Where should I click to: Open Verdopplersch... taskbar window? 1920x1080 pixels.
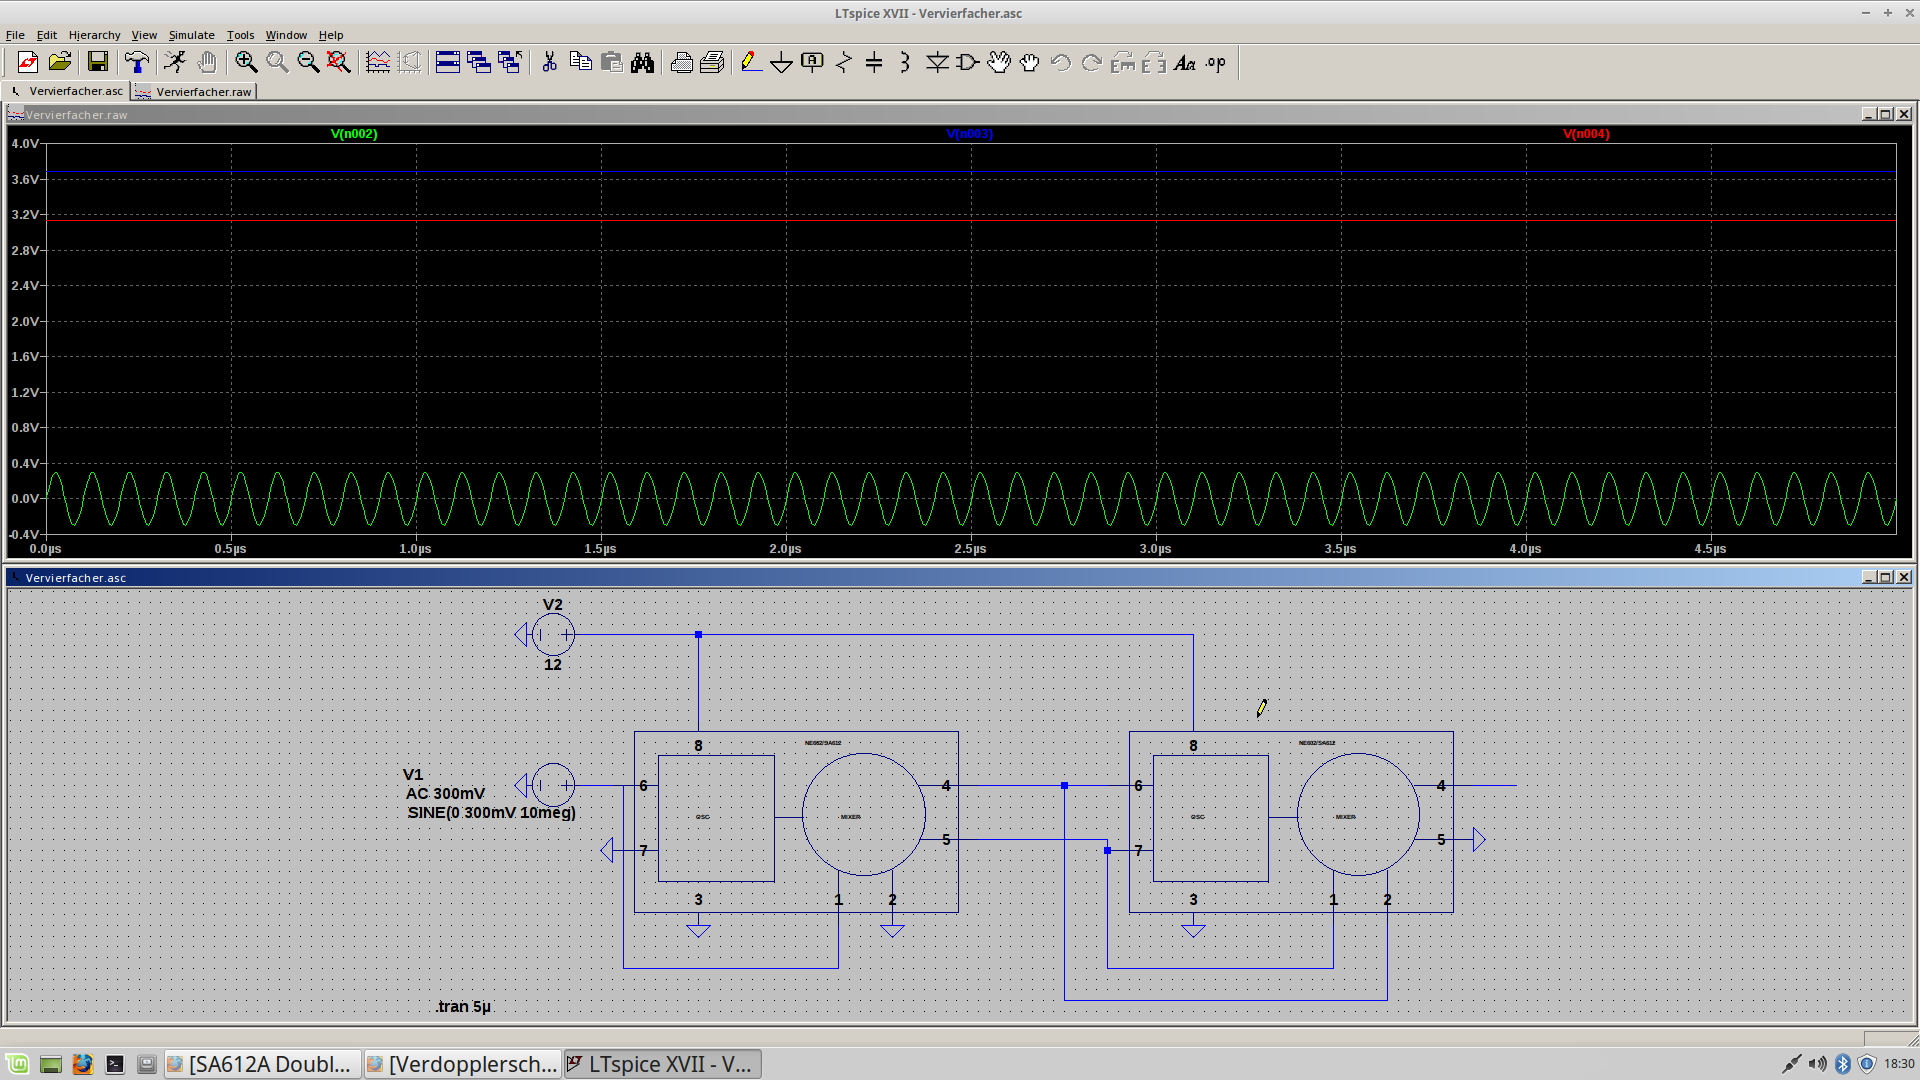[x=462, y=1064]
